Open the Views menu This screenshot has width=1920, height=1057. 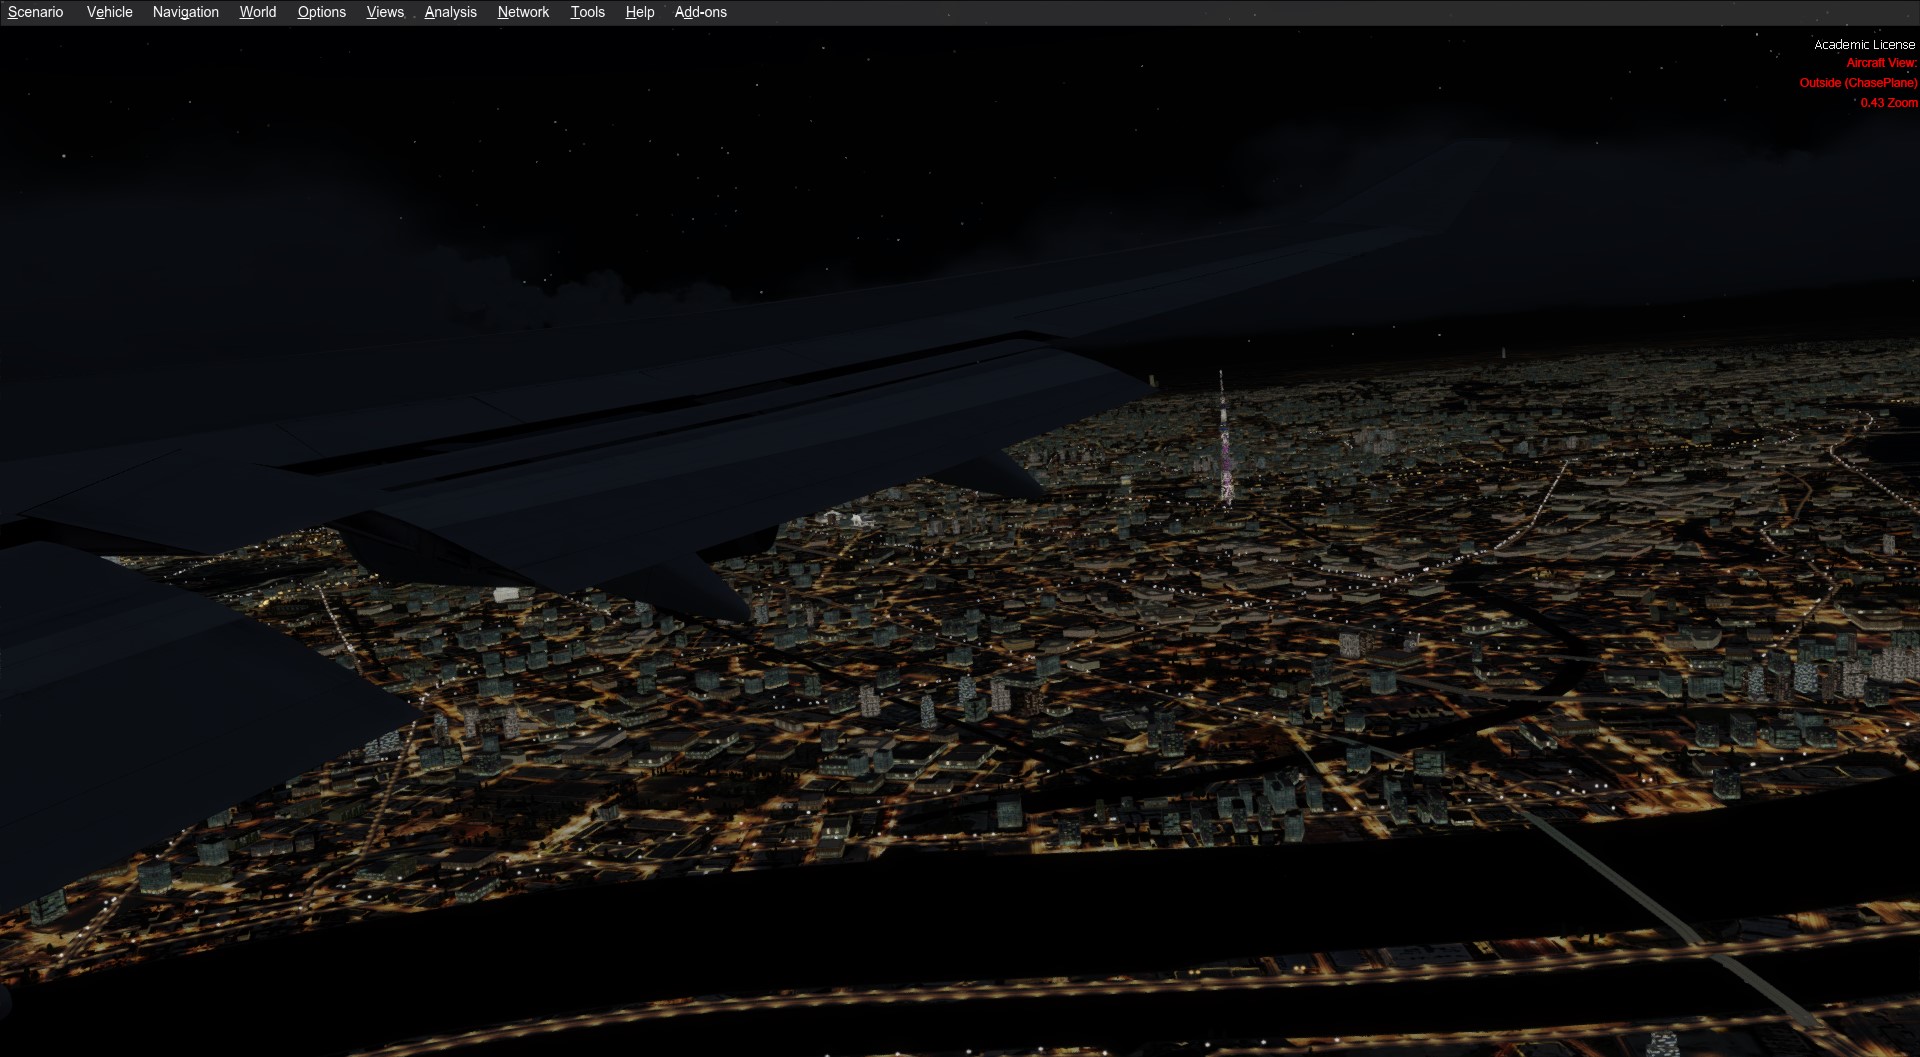click(x=385, y=12)
